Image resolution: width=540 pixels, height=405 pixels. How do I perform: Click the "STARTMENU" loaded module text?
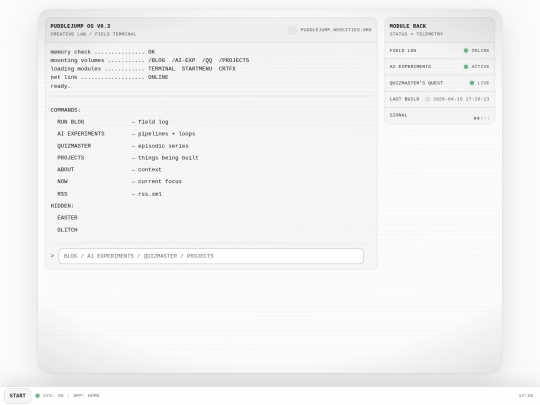[197, 69]
